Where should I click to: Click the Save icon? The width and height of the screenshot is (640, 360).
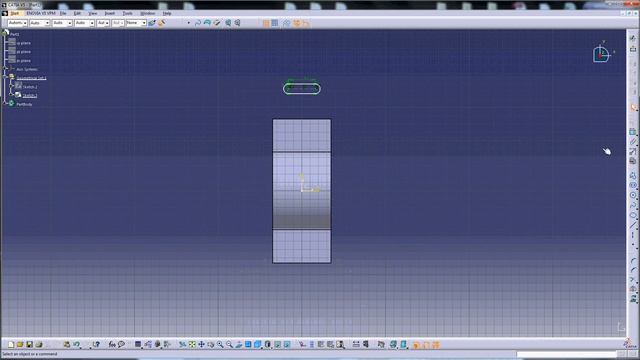pos(29,345)
